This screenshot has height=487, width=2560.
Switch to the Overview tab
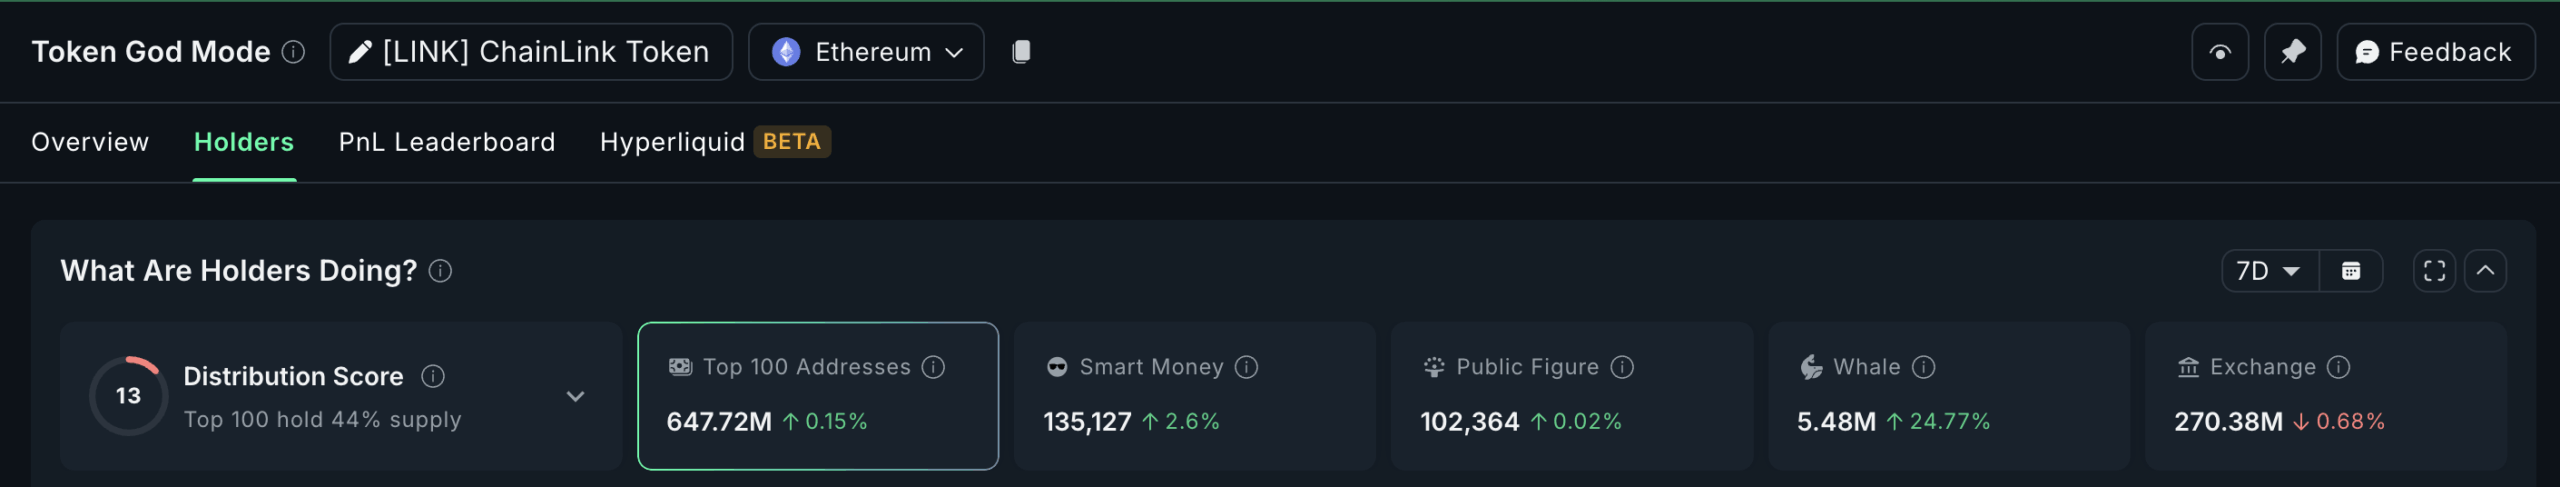pos(90,142)
